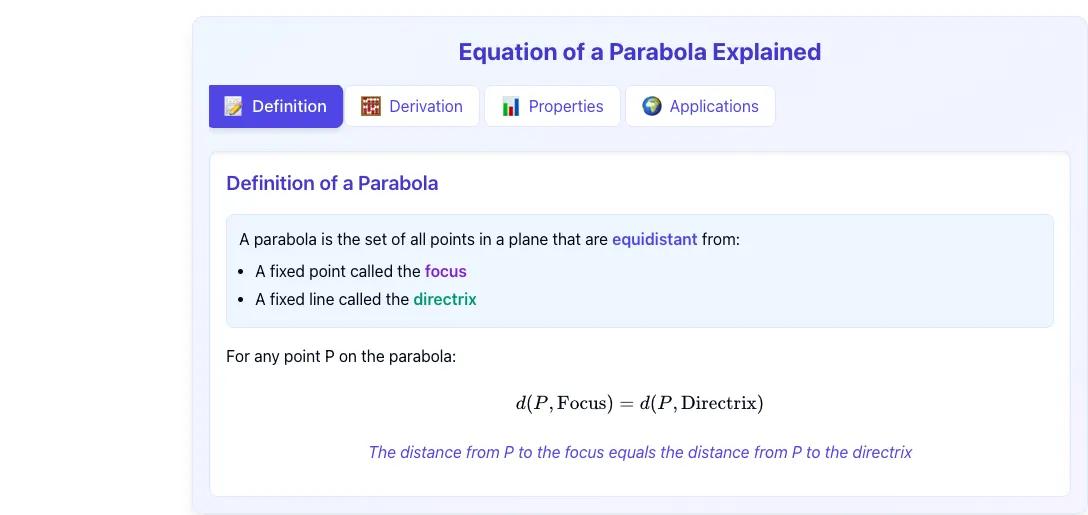Click the bullet A fixed point called the focus
Screen dimensions: 1088x515
pyautogui.click(x=361, y=271)
